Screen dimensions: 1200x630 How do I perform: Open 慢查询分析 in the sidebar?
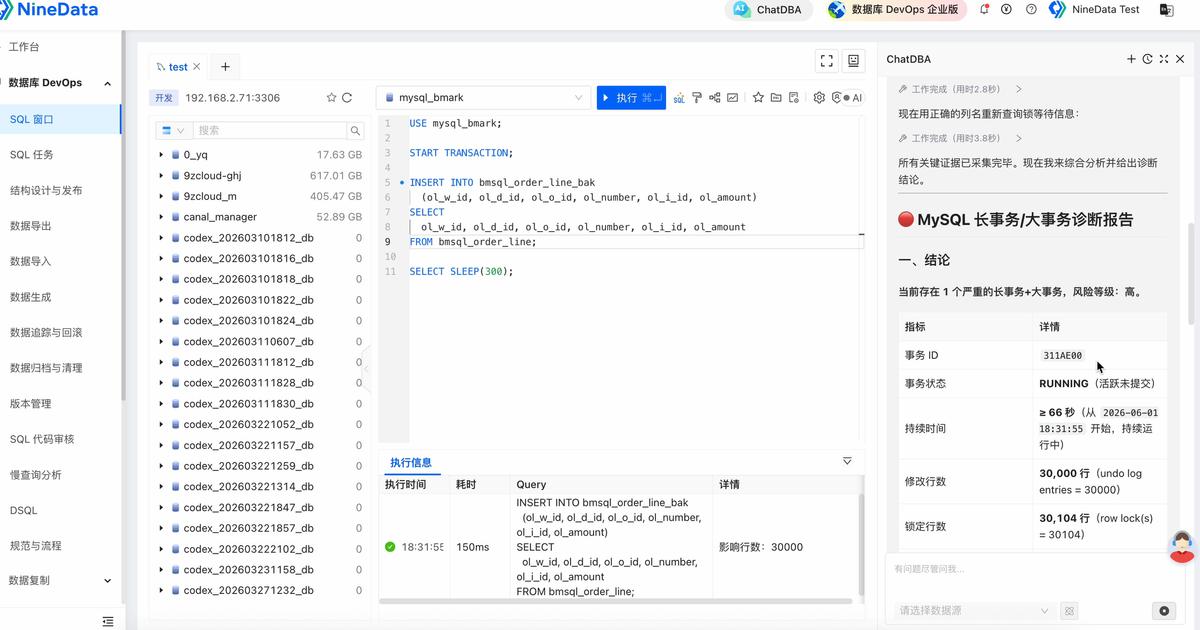(36, 475)
